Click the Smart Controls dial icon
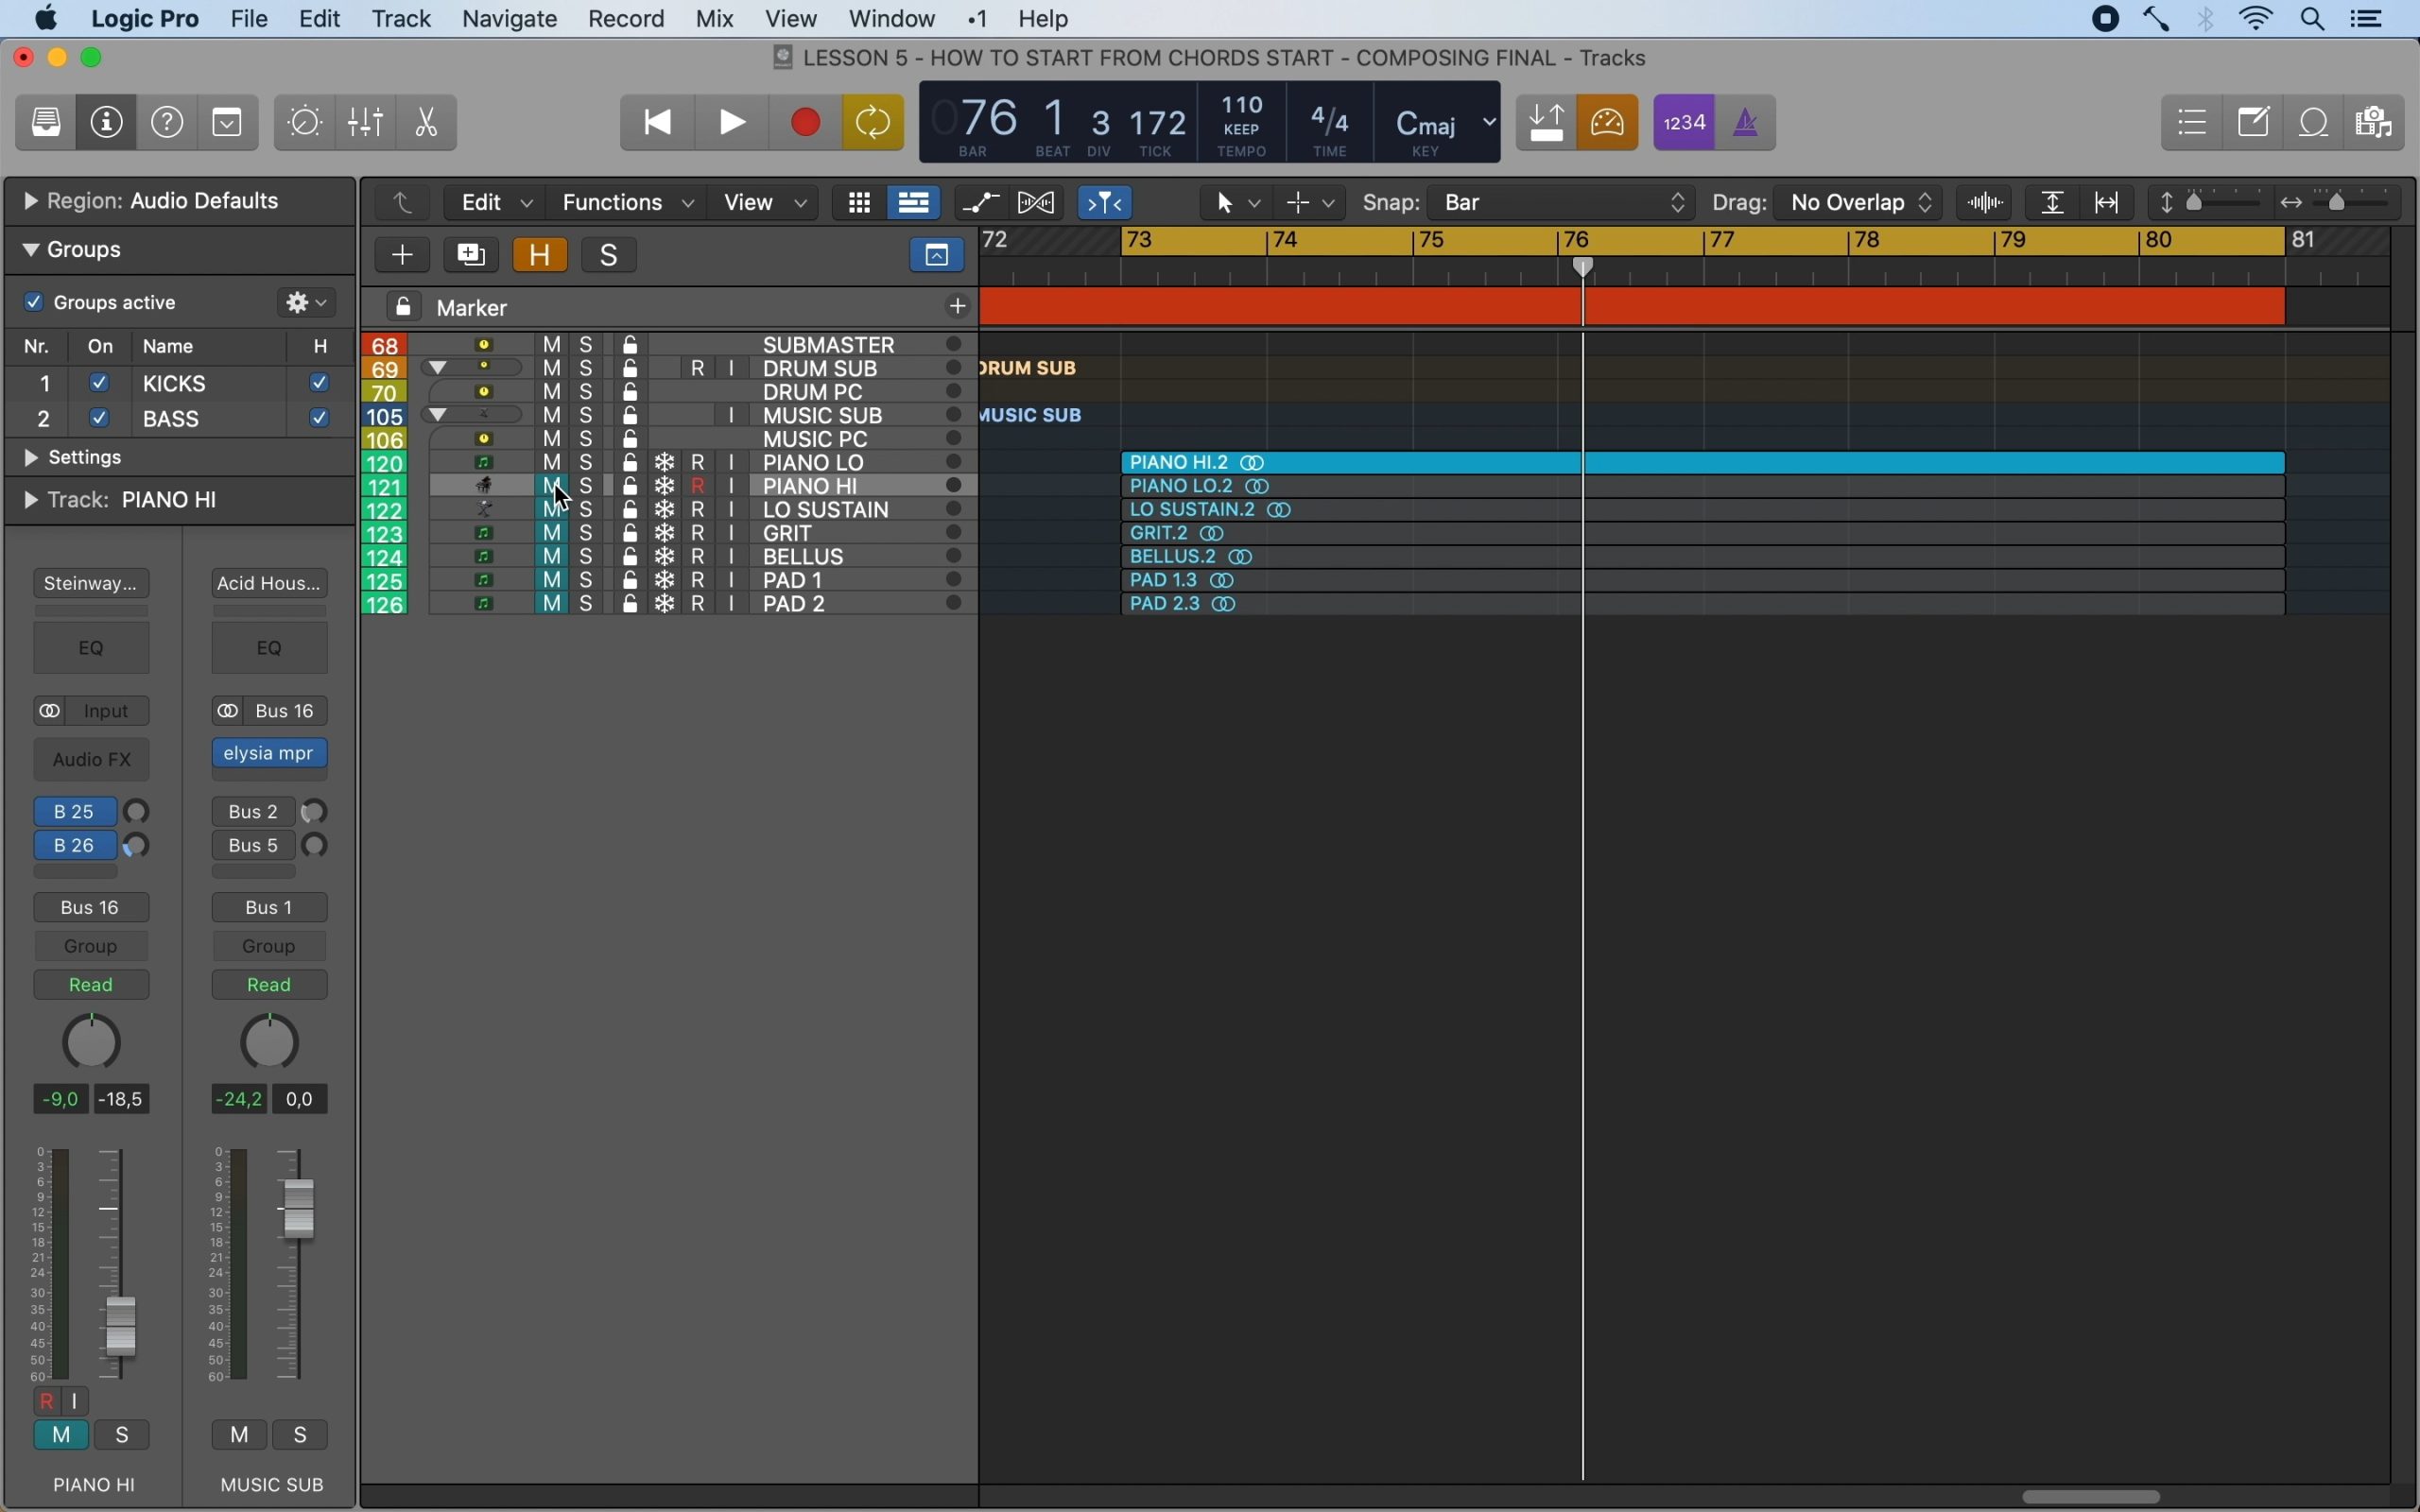 [x=305, y=123]
